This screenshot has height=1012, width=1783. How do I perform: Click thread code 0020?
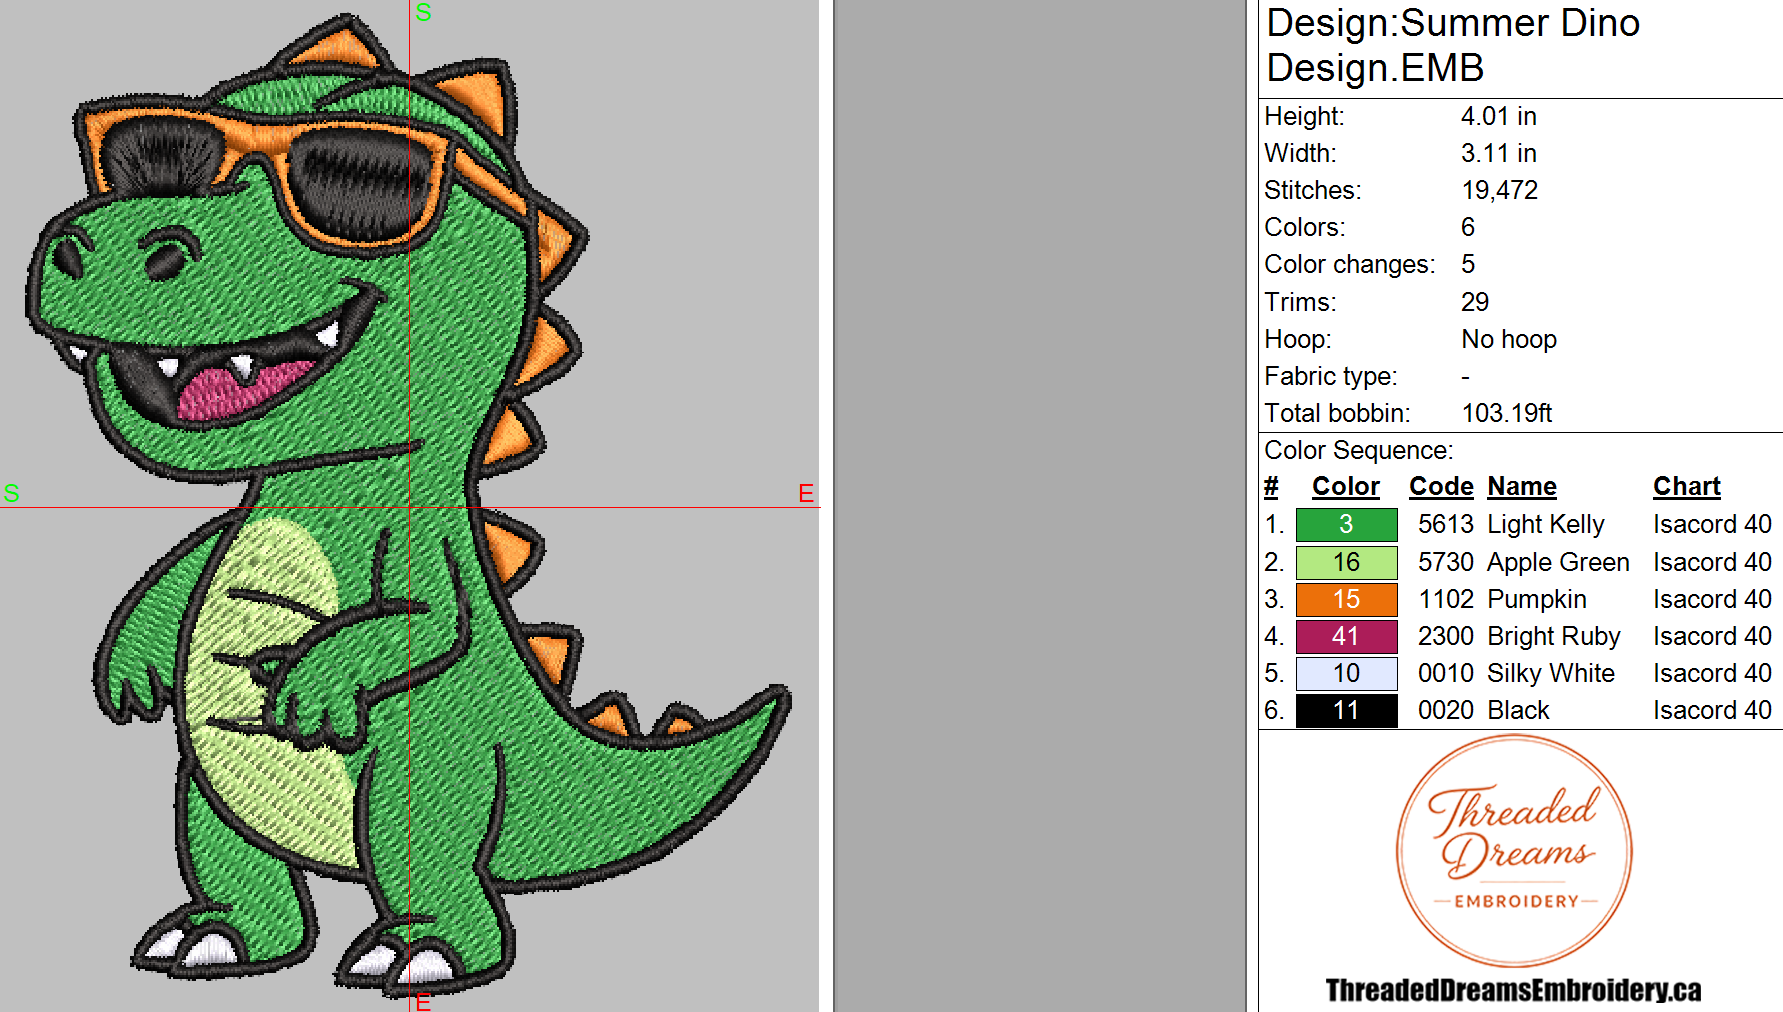(x=1446, y=711)
